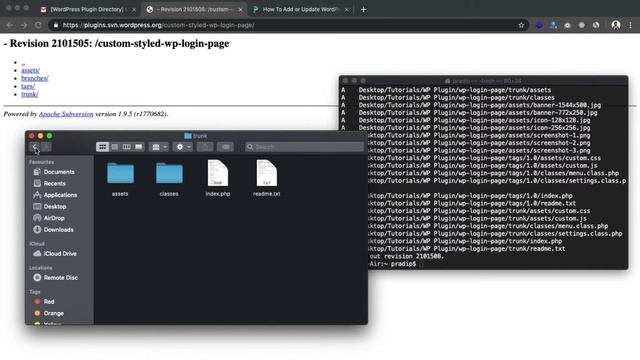The width and height of the screenshot is (640, 360).
Task: Click the Finder window title 'trunk'
Action: 196,136
